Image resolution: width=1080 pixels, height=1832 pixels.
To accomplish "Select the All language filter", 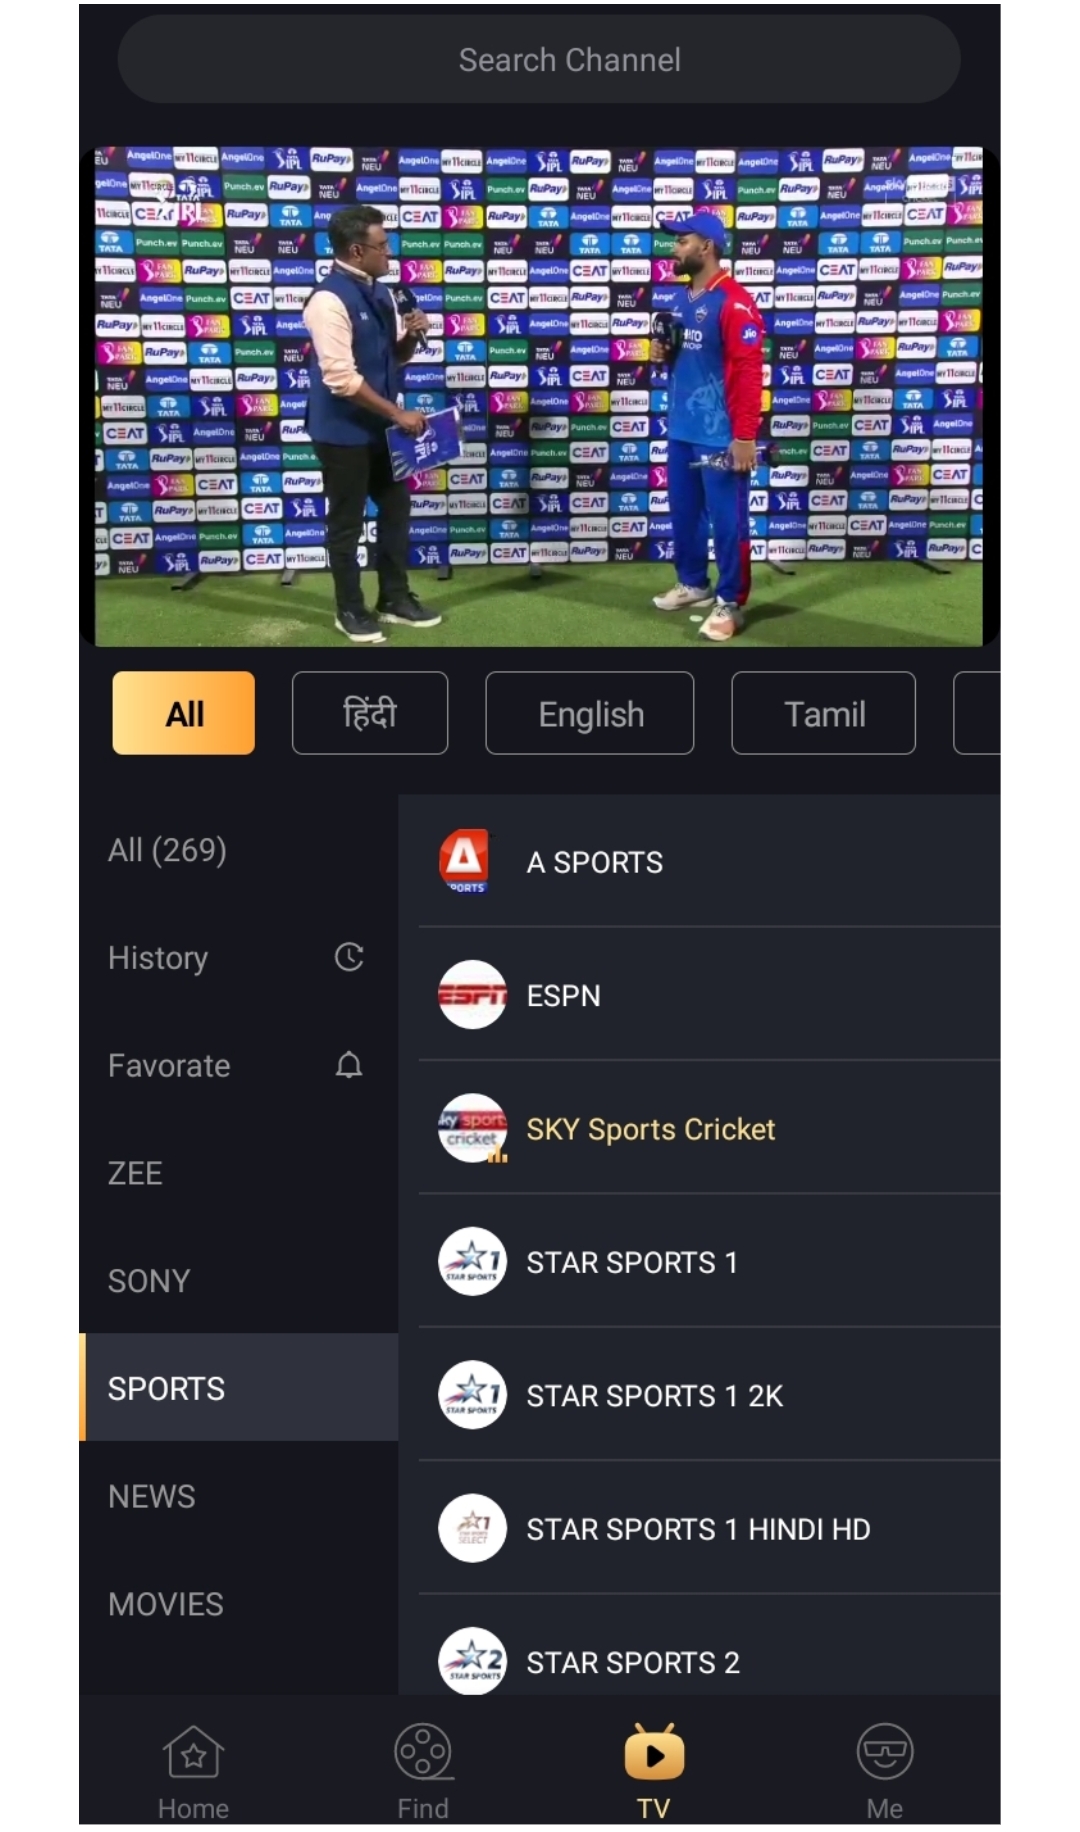I will 184,713.
